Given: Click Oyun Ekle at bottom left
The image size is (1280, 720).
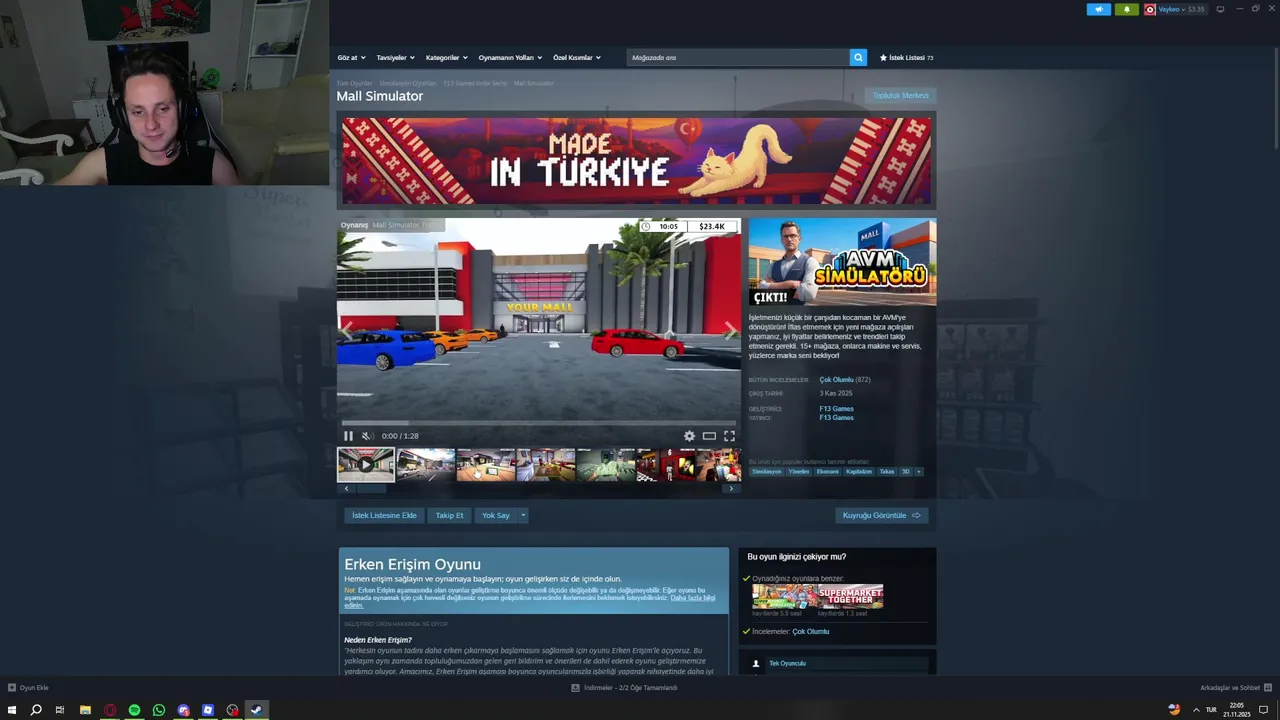Looking at the screenshot, I should 28,688.
